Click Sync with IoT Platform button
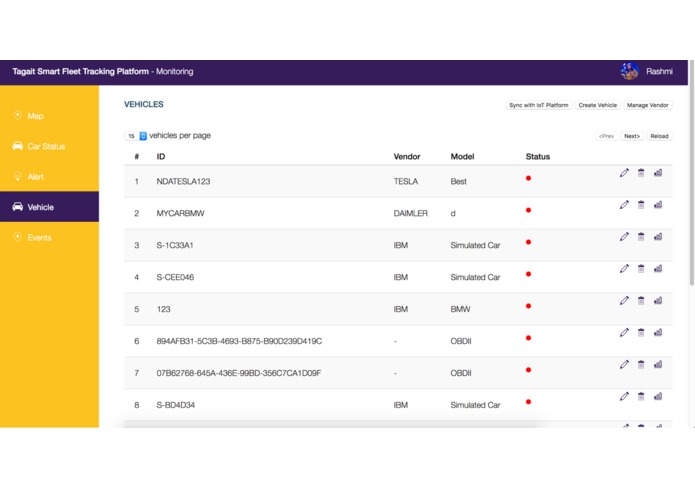This screenshot has width=695, height=494. coord(539,105)
